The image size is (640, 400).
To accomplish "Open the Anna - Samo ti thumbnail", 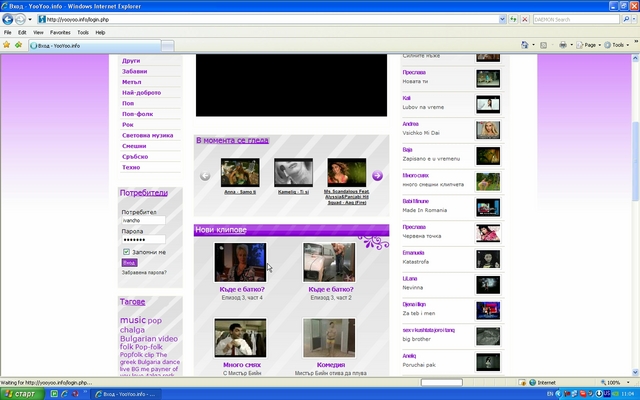I will click(x=240, y=173).
